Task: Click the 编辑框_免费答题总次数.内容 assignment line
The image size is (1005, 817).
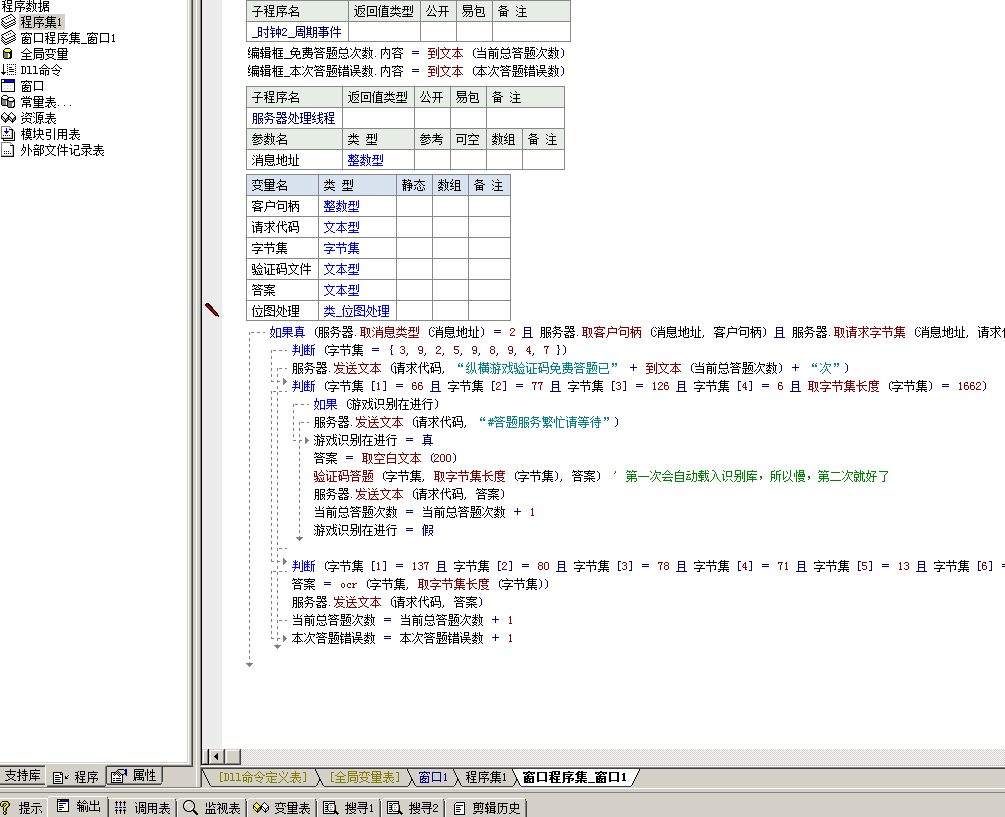Action: click(x=406, y=53)
